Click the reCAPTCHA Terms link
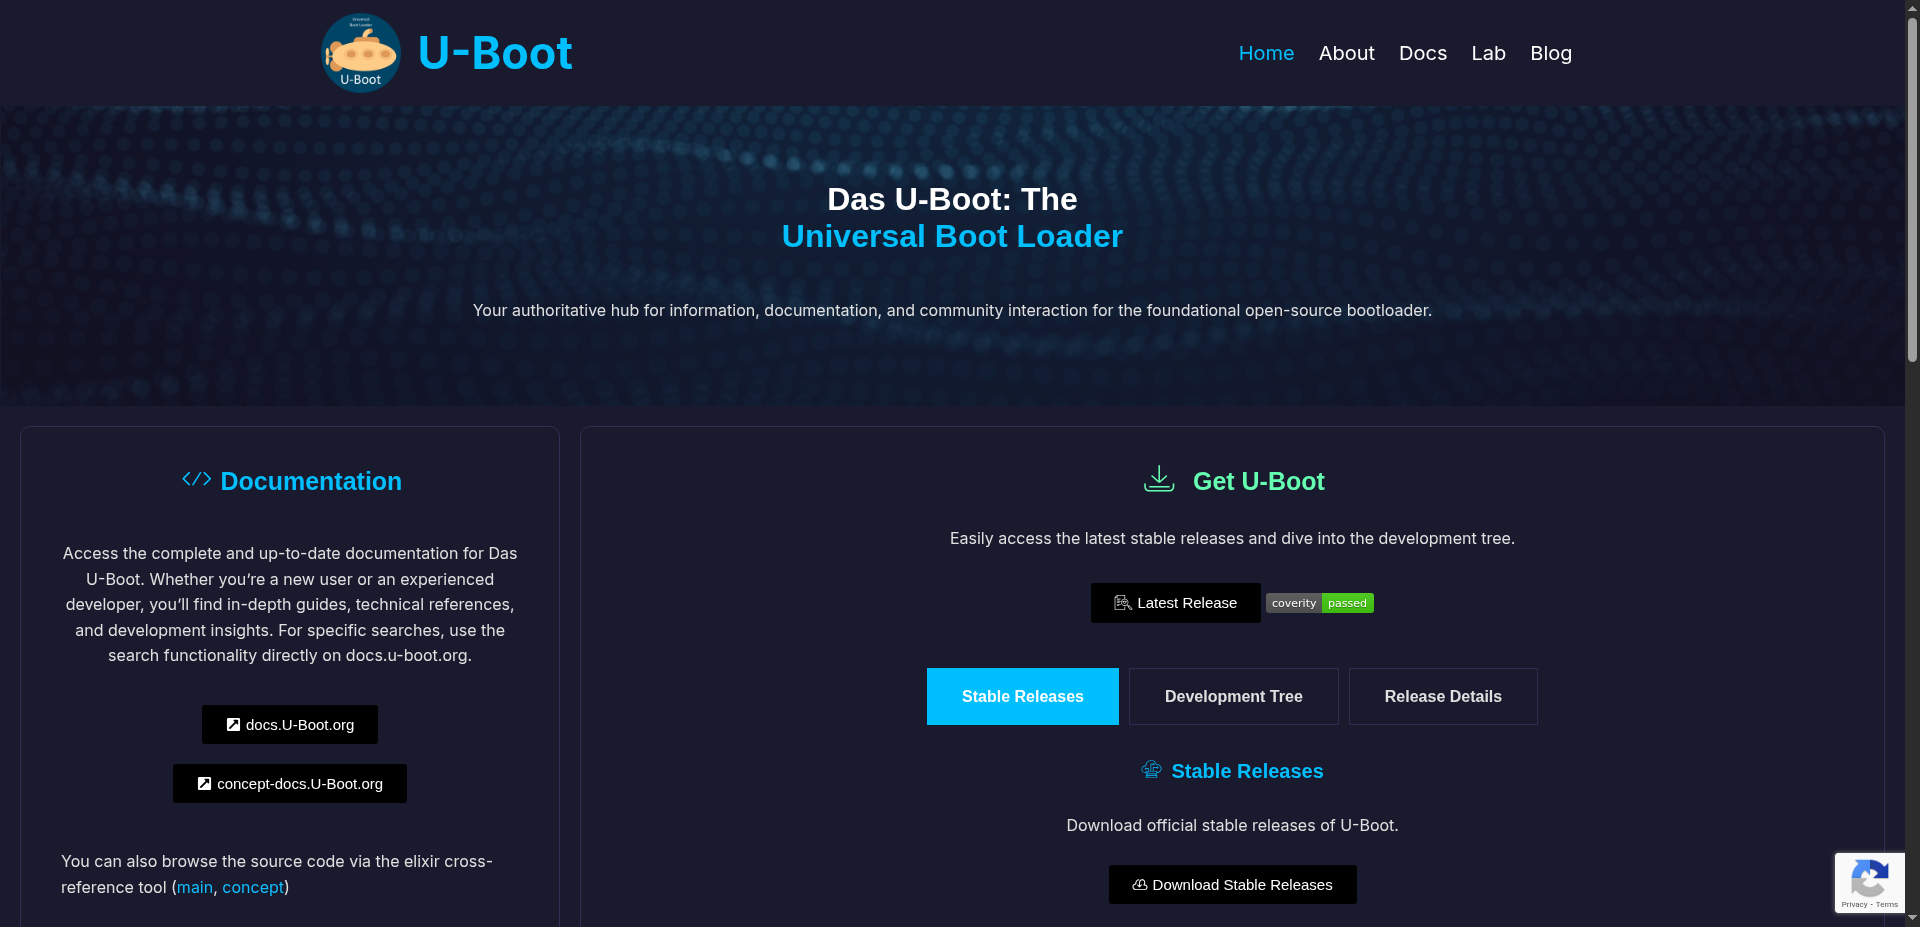1920x927 pixels. pyautogui.click(x=1887, y=904)
